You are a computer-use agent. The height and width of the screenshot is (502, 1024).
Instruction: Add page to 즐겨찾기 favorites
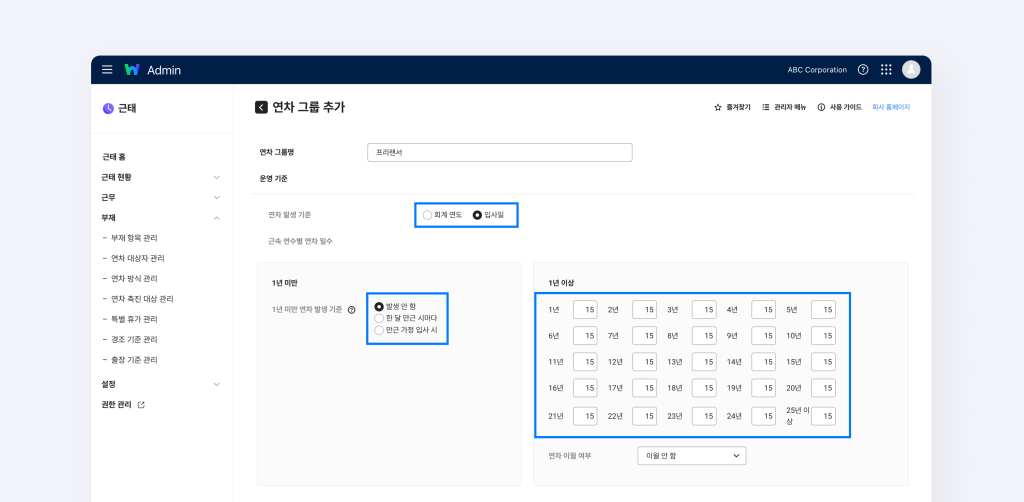732,107
